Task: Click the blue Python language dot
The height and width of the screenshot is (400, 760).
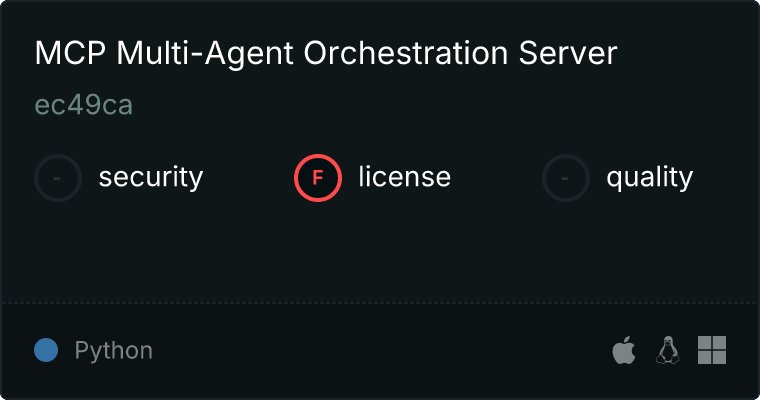Action: pyautogui.click(x=46, y=350)
